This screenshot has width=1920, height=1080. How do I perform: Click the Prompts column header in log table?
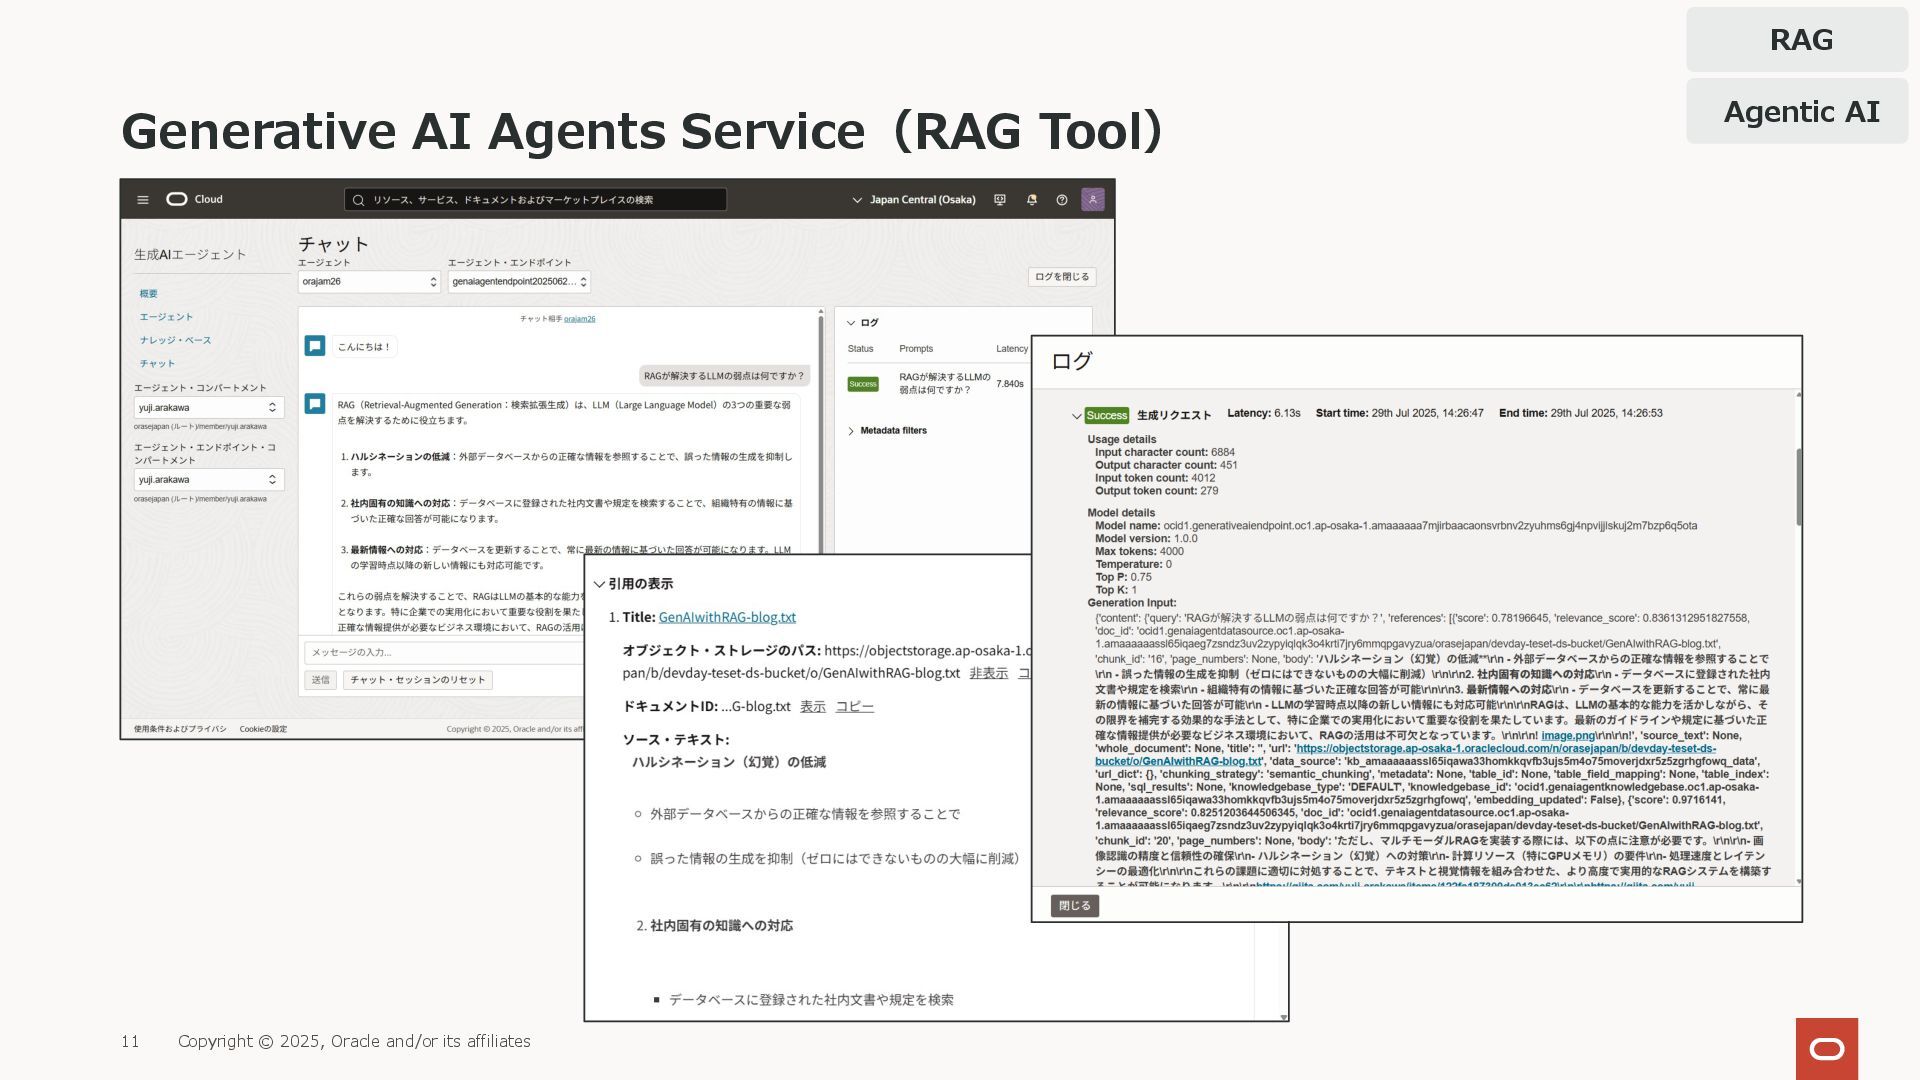tap(916, 349)
